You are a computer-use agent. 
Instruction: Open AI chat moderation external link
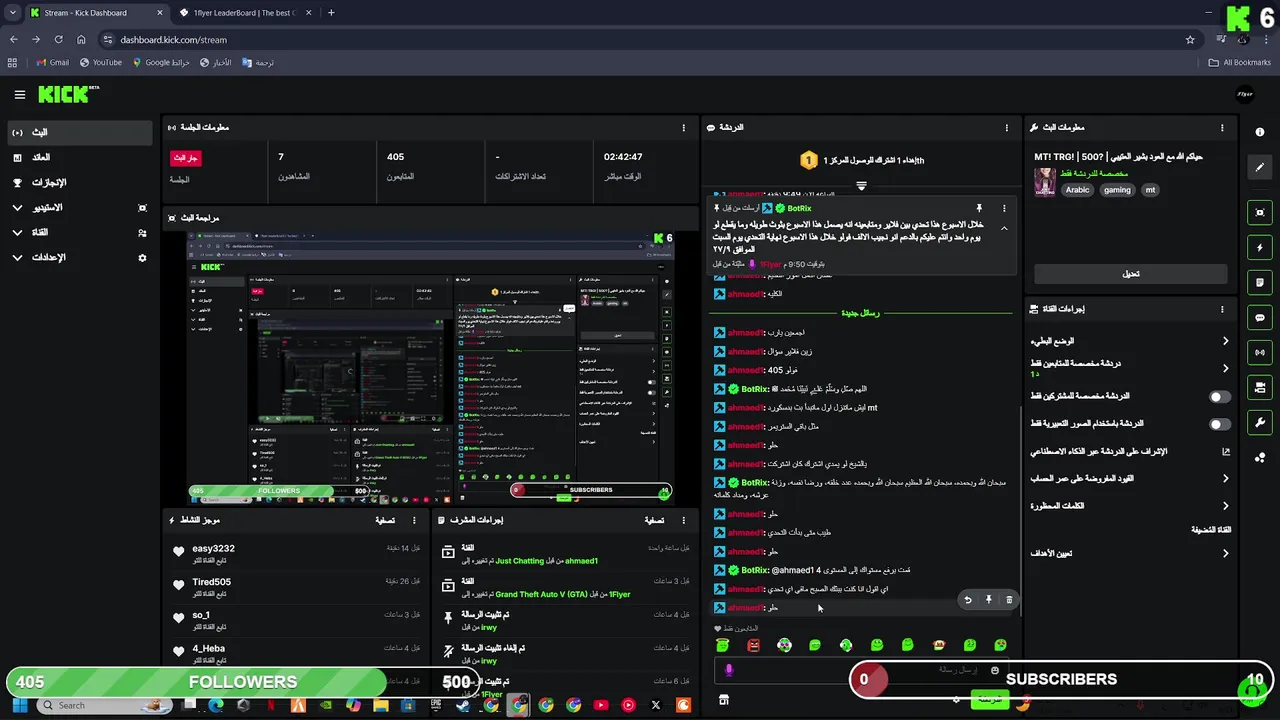pos(1226,452)
